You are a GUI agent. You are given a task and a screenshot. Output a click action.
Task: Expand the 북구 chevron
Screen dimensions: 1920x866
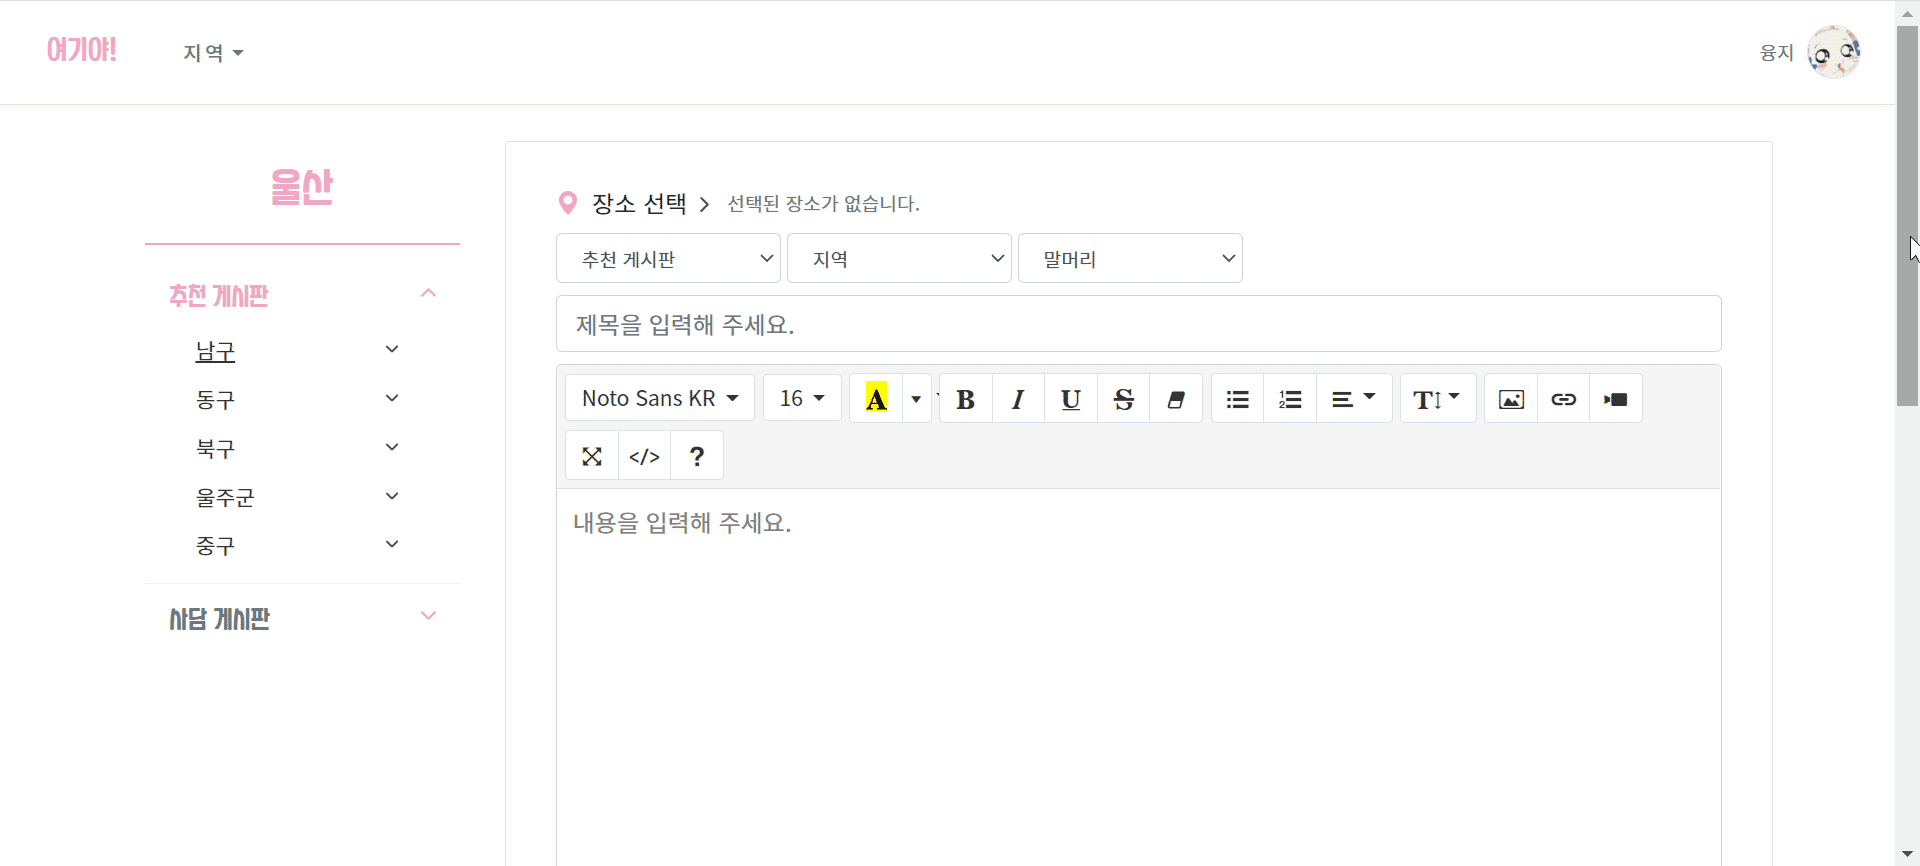coord(392,447)
